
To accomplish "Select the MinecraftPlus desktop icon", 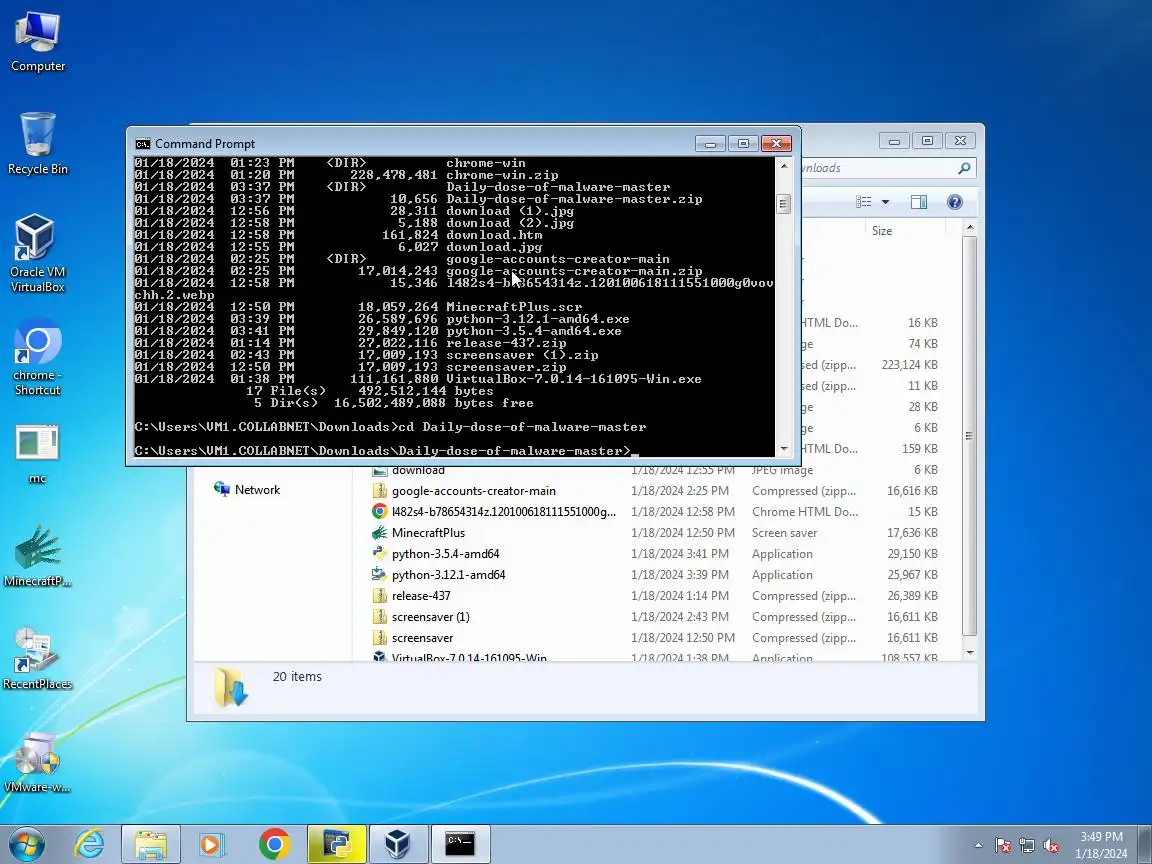I will click(x=37, y=556).
